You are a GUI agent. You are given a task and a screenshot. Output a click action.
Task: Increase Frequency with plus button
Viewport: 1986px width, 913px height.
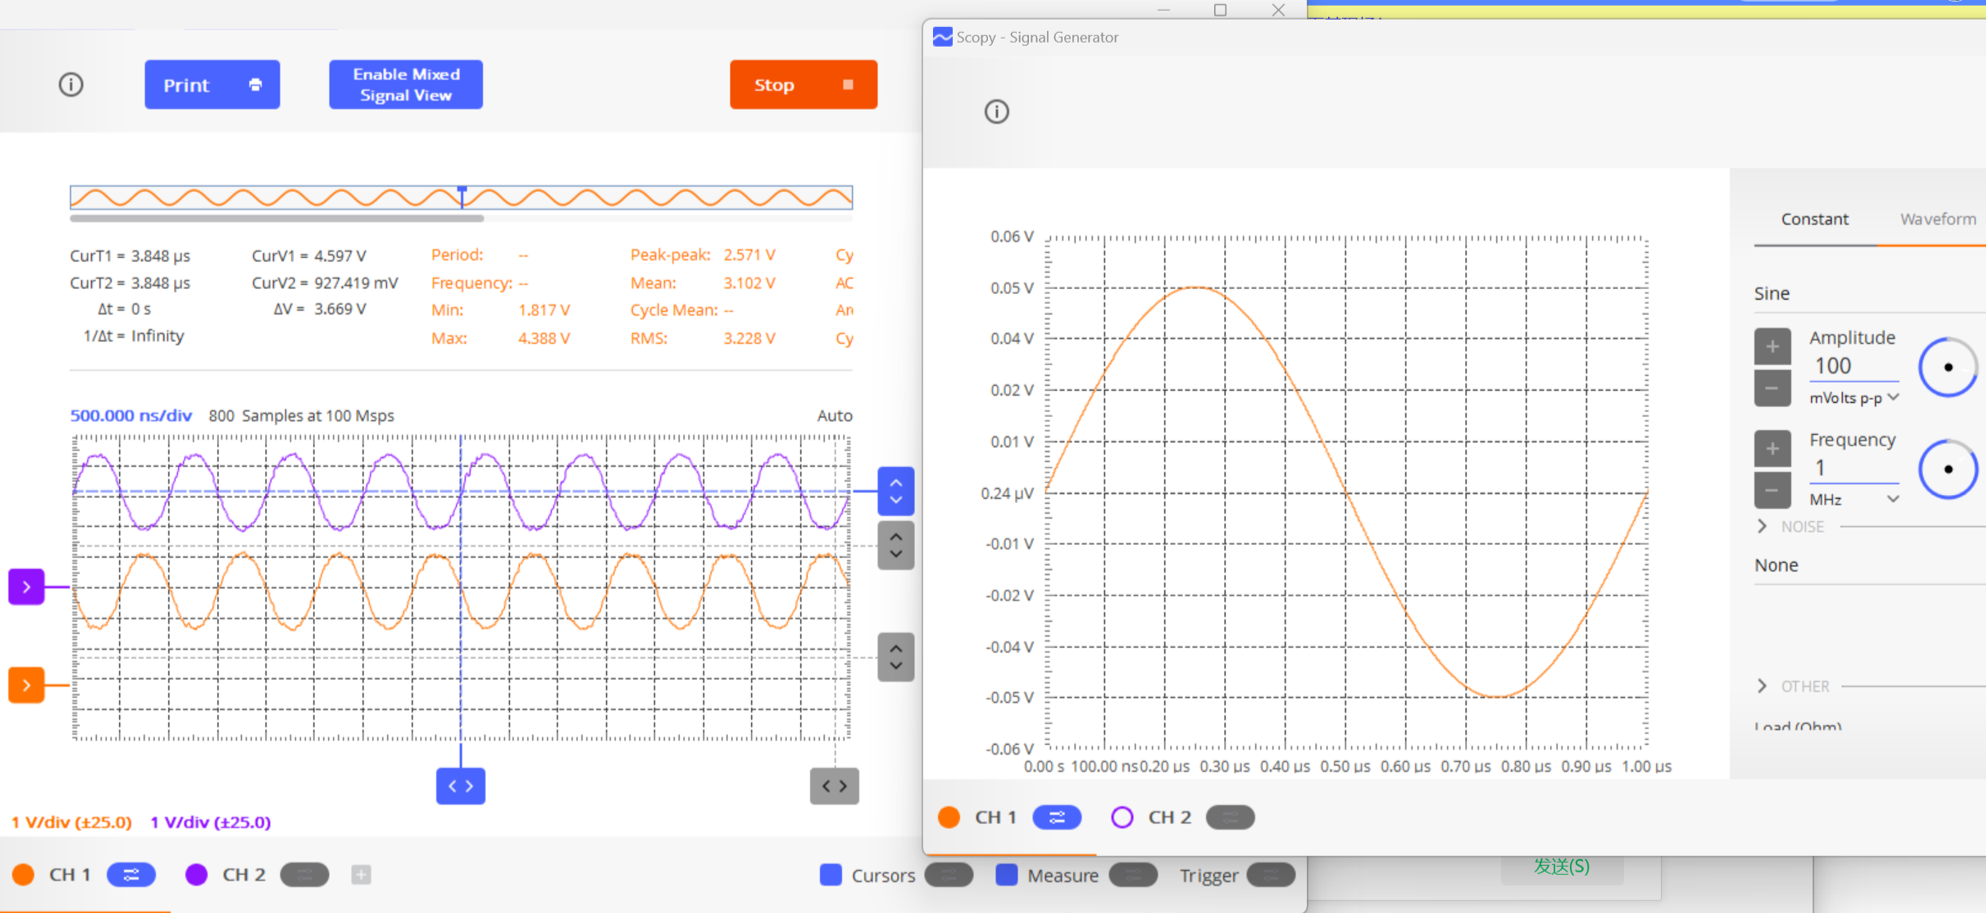tap(1772, 448)
